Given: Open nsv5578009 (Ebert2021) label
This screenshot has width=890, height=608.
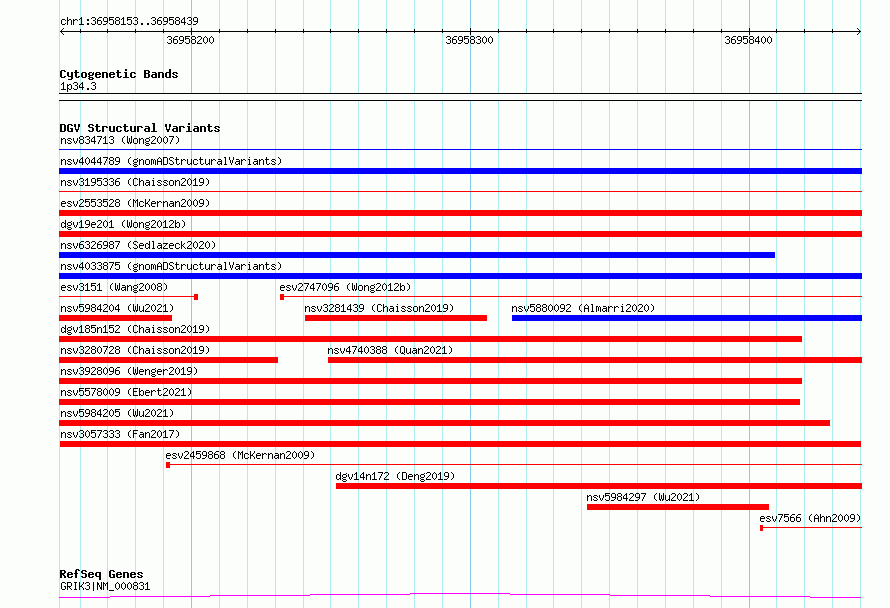Looking at the screenshot, I should 126,392.
